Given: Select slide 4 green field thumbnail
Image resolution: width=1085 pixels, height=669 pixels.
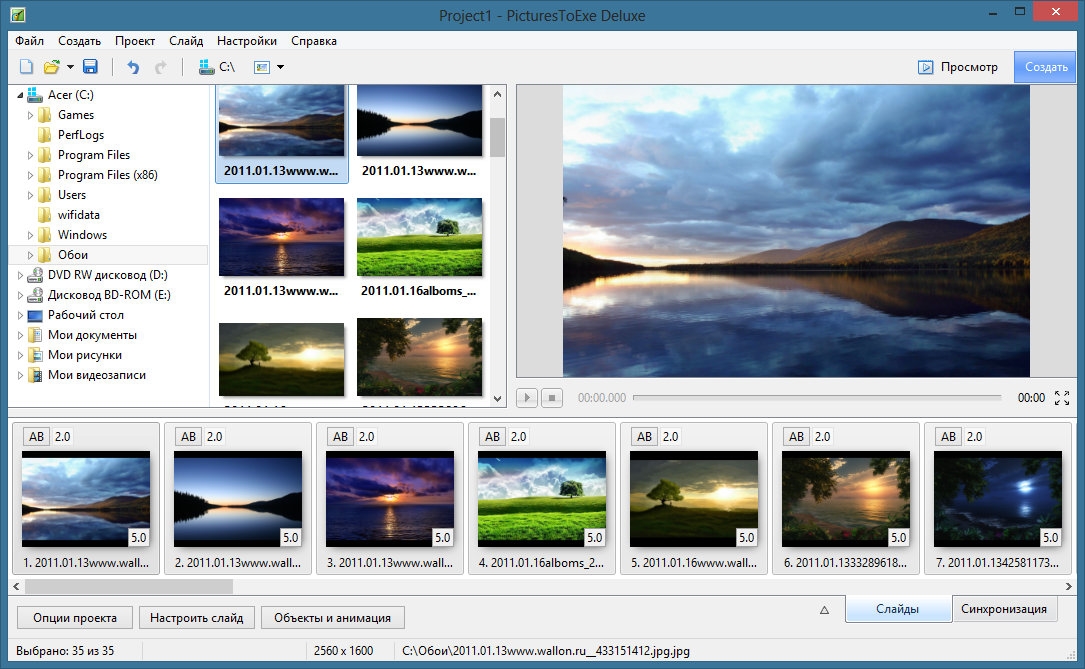Looking at the screenshot, I should [x=541, y=498].
